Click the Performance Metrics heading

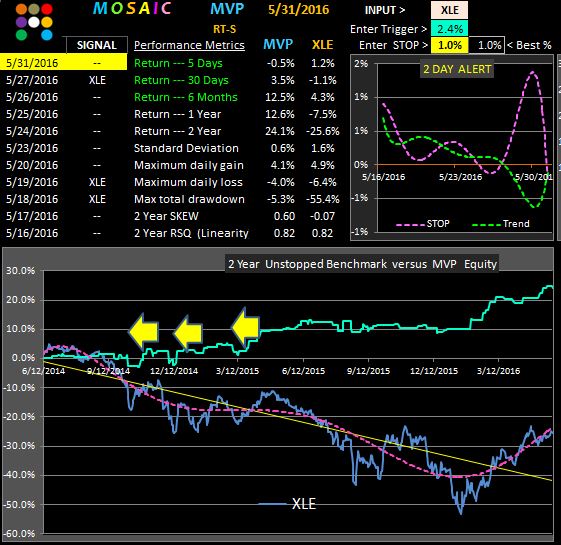point(189,45)
